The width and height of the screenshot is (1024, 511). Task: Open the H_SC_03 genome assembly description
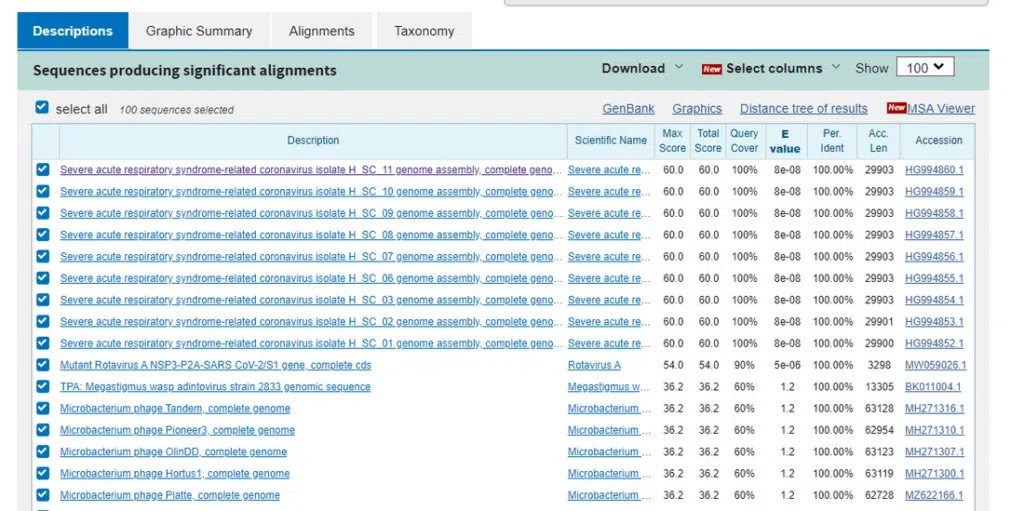coord(311,300)
